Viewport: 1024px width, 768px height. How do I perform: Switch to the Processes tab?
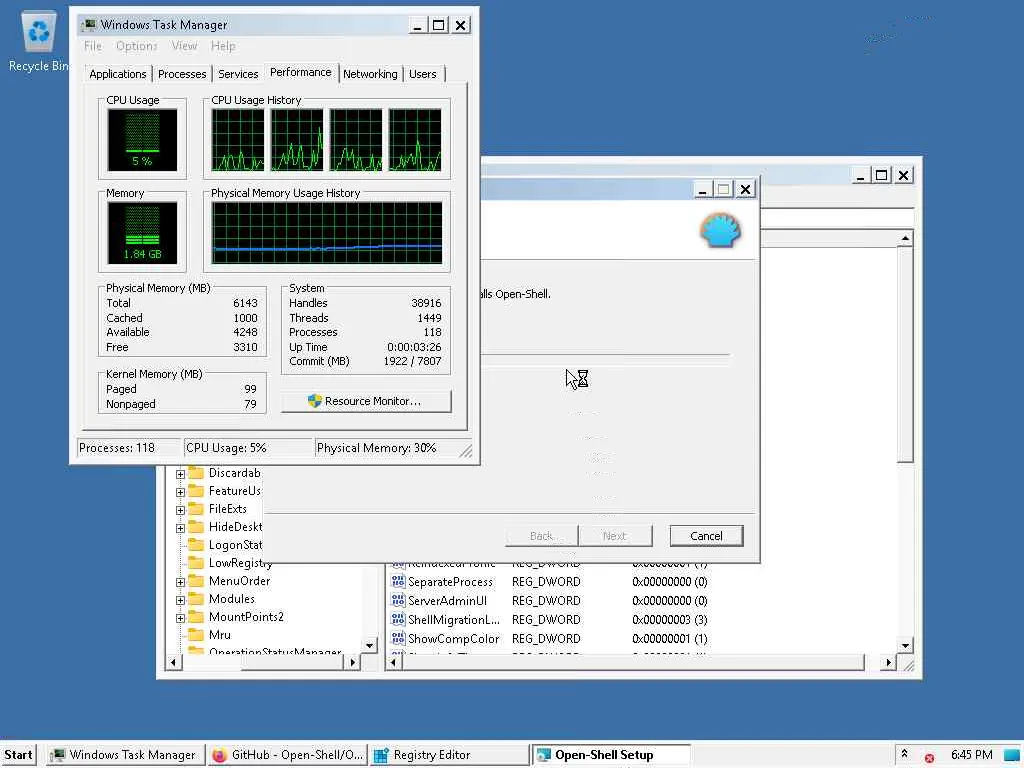(182, 74)
